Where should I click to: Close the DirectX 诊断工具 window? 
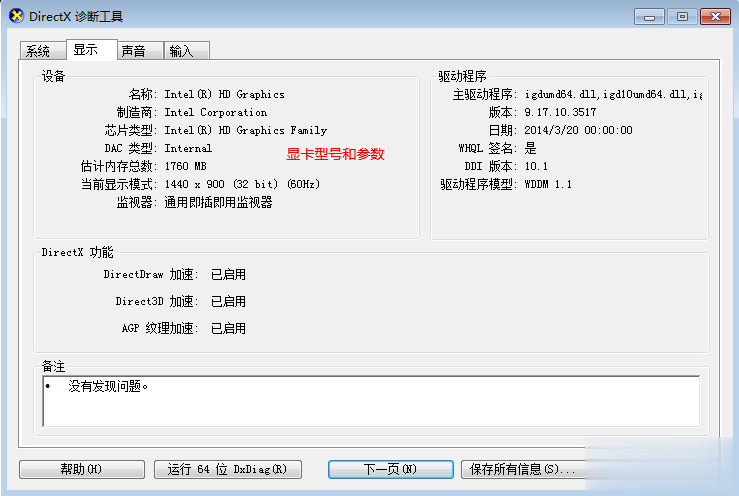[715, 17]
